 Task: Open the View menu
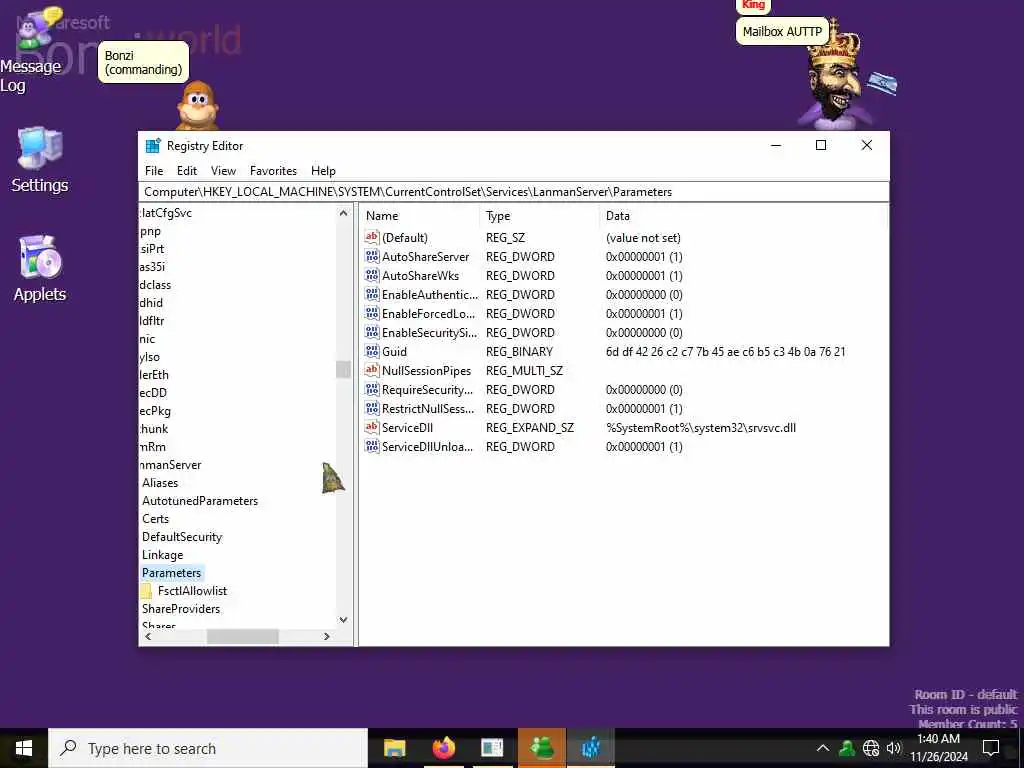click(x=223, y=170)
